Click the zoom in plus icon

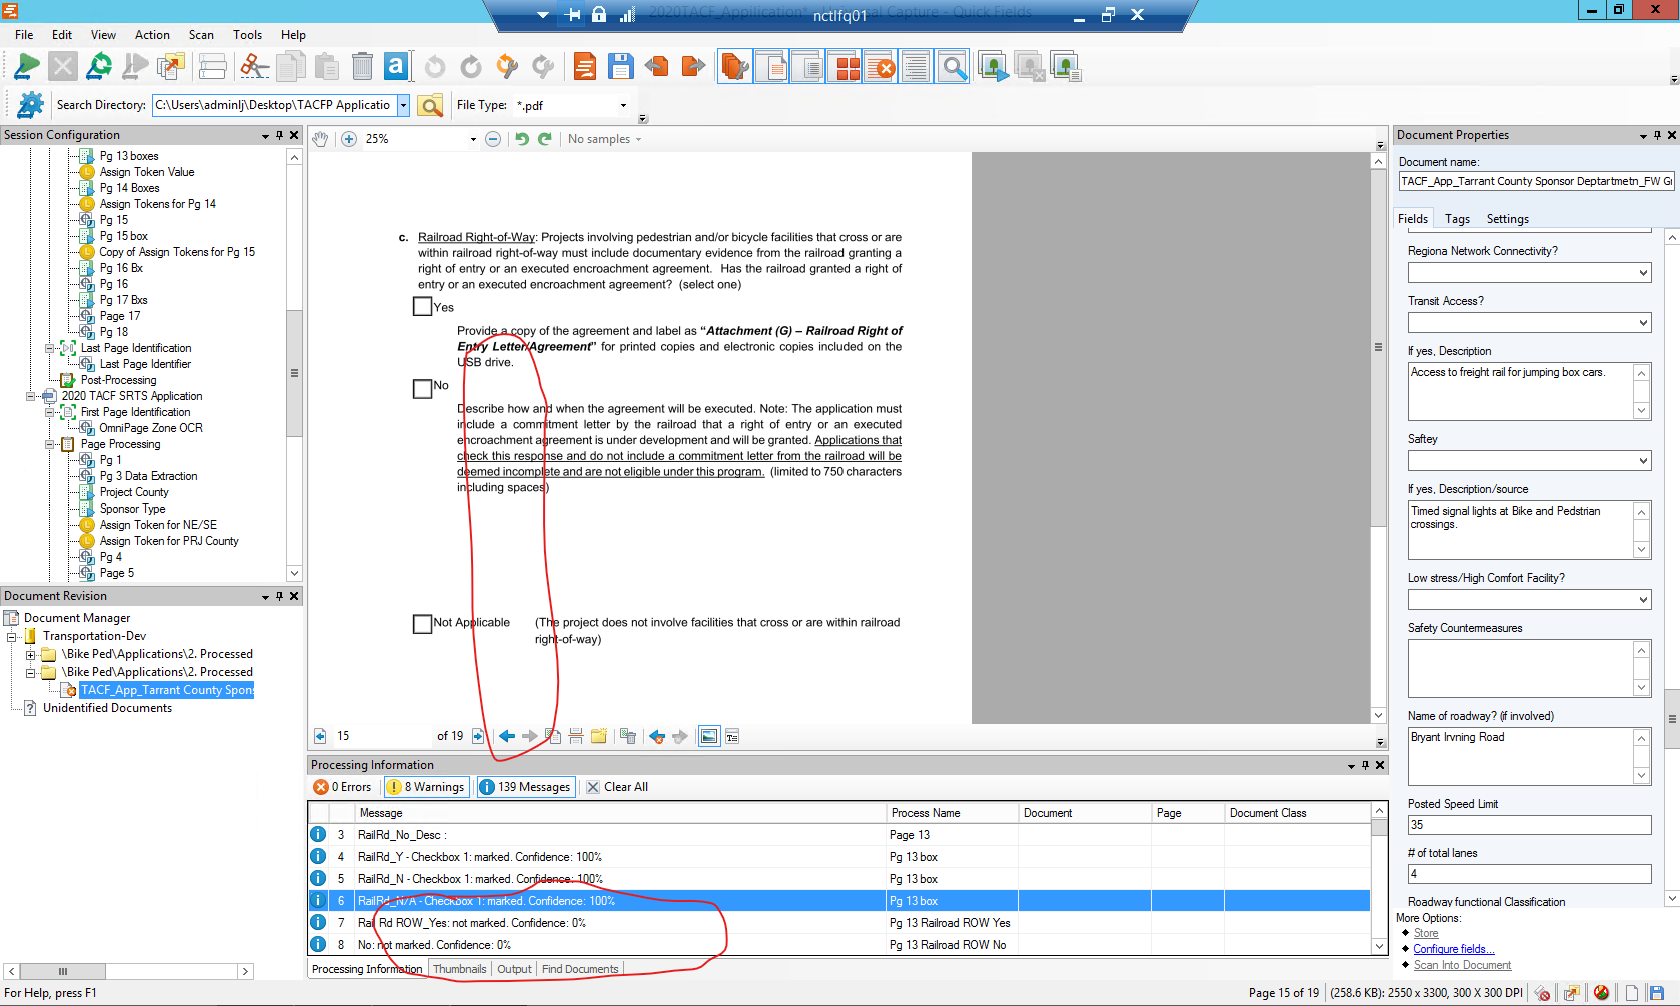click(349, 139)
